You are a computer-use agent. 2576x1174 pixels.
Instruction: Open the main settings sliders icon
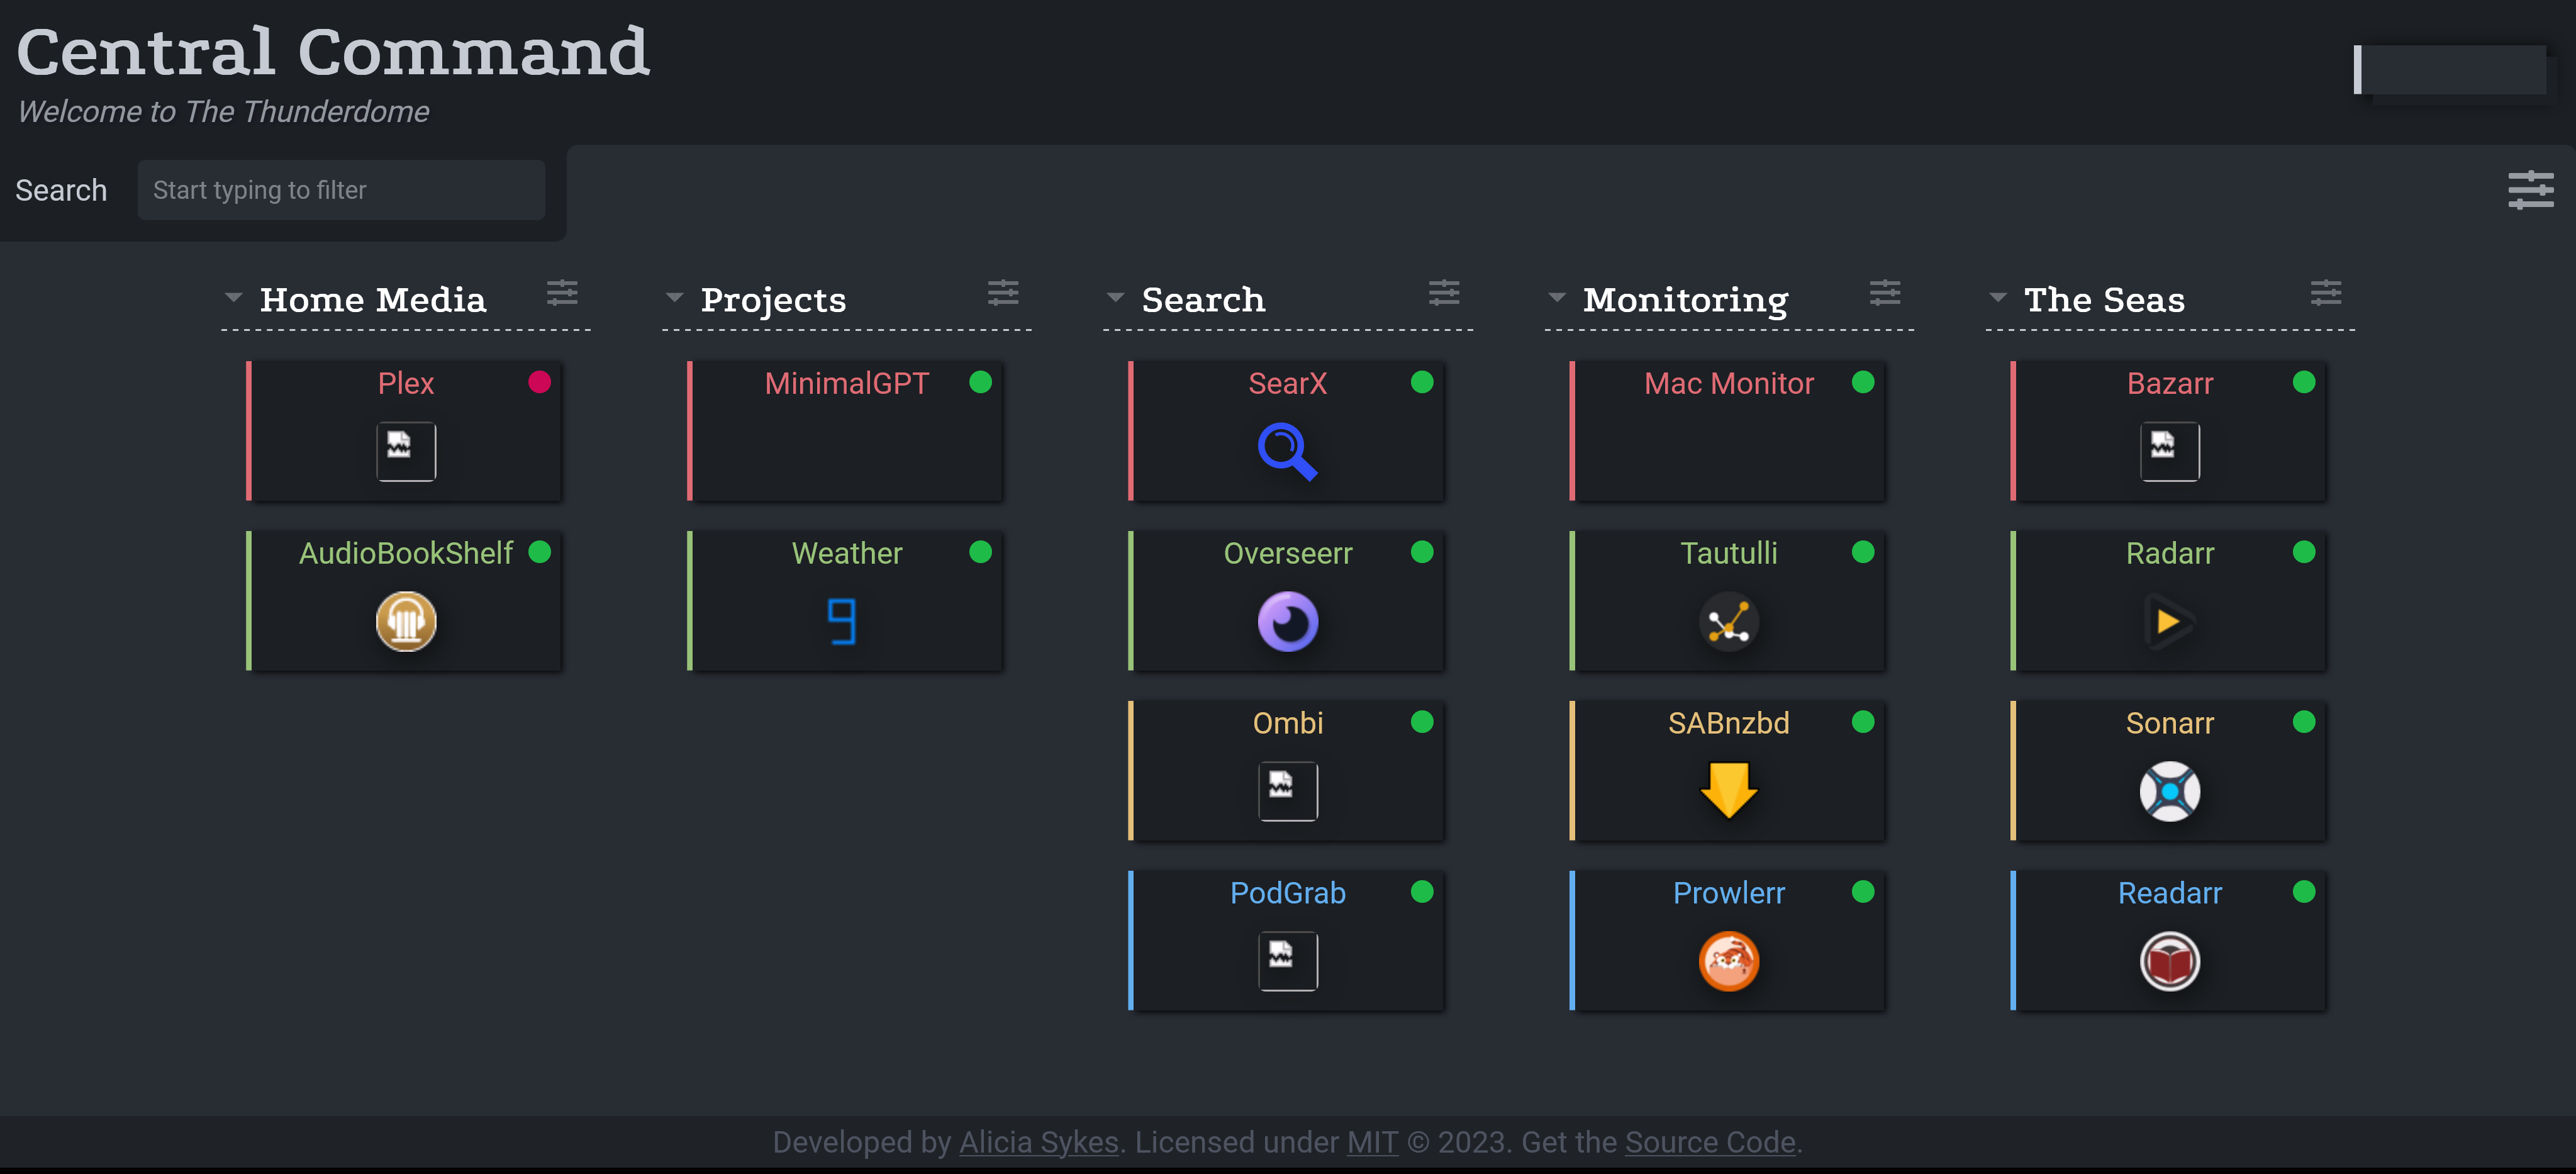point(2530,190)
